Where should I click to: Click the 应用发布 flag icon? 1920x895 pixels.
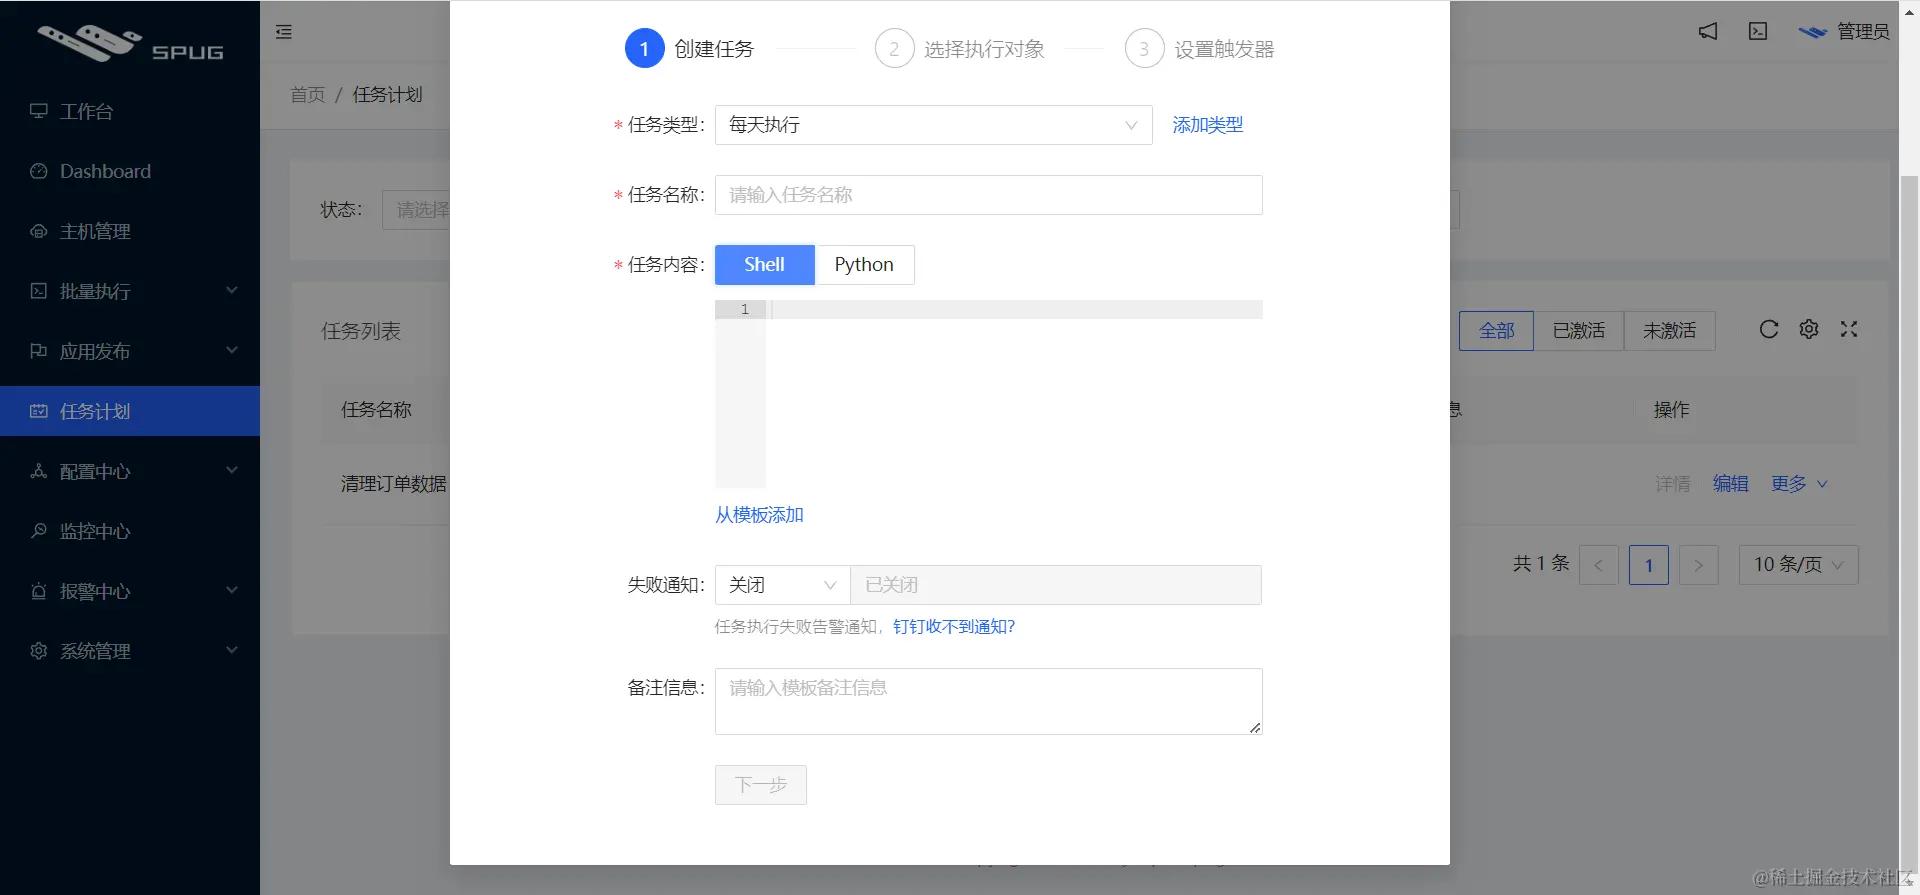pyautogui.click(x=39, y=351)
